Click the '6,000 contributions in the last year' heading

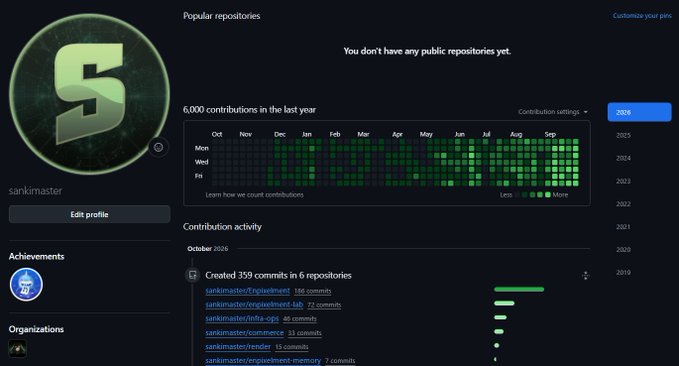tap(249, 110)
